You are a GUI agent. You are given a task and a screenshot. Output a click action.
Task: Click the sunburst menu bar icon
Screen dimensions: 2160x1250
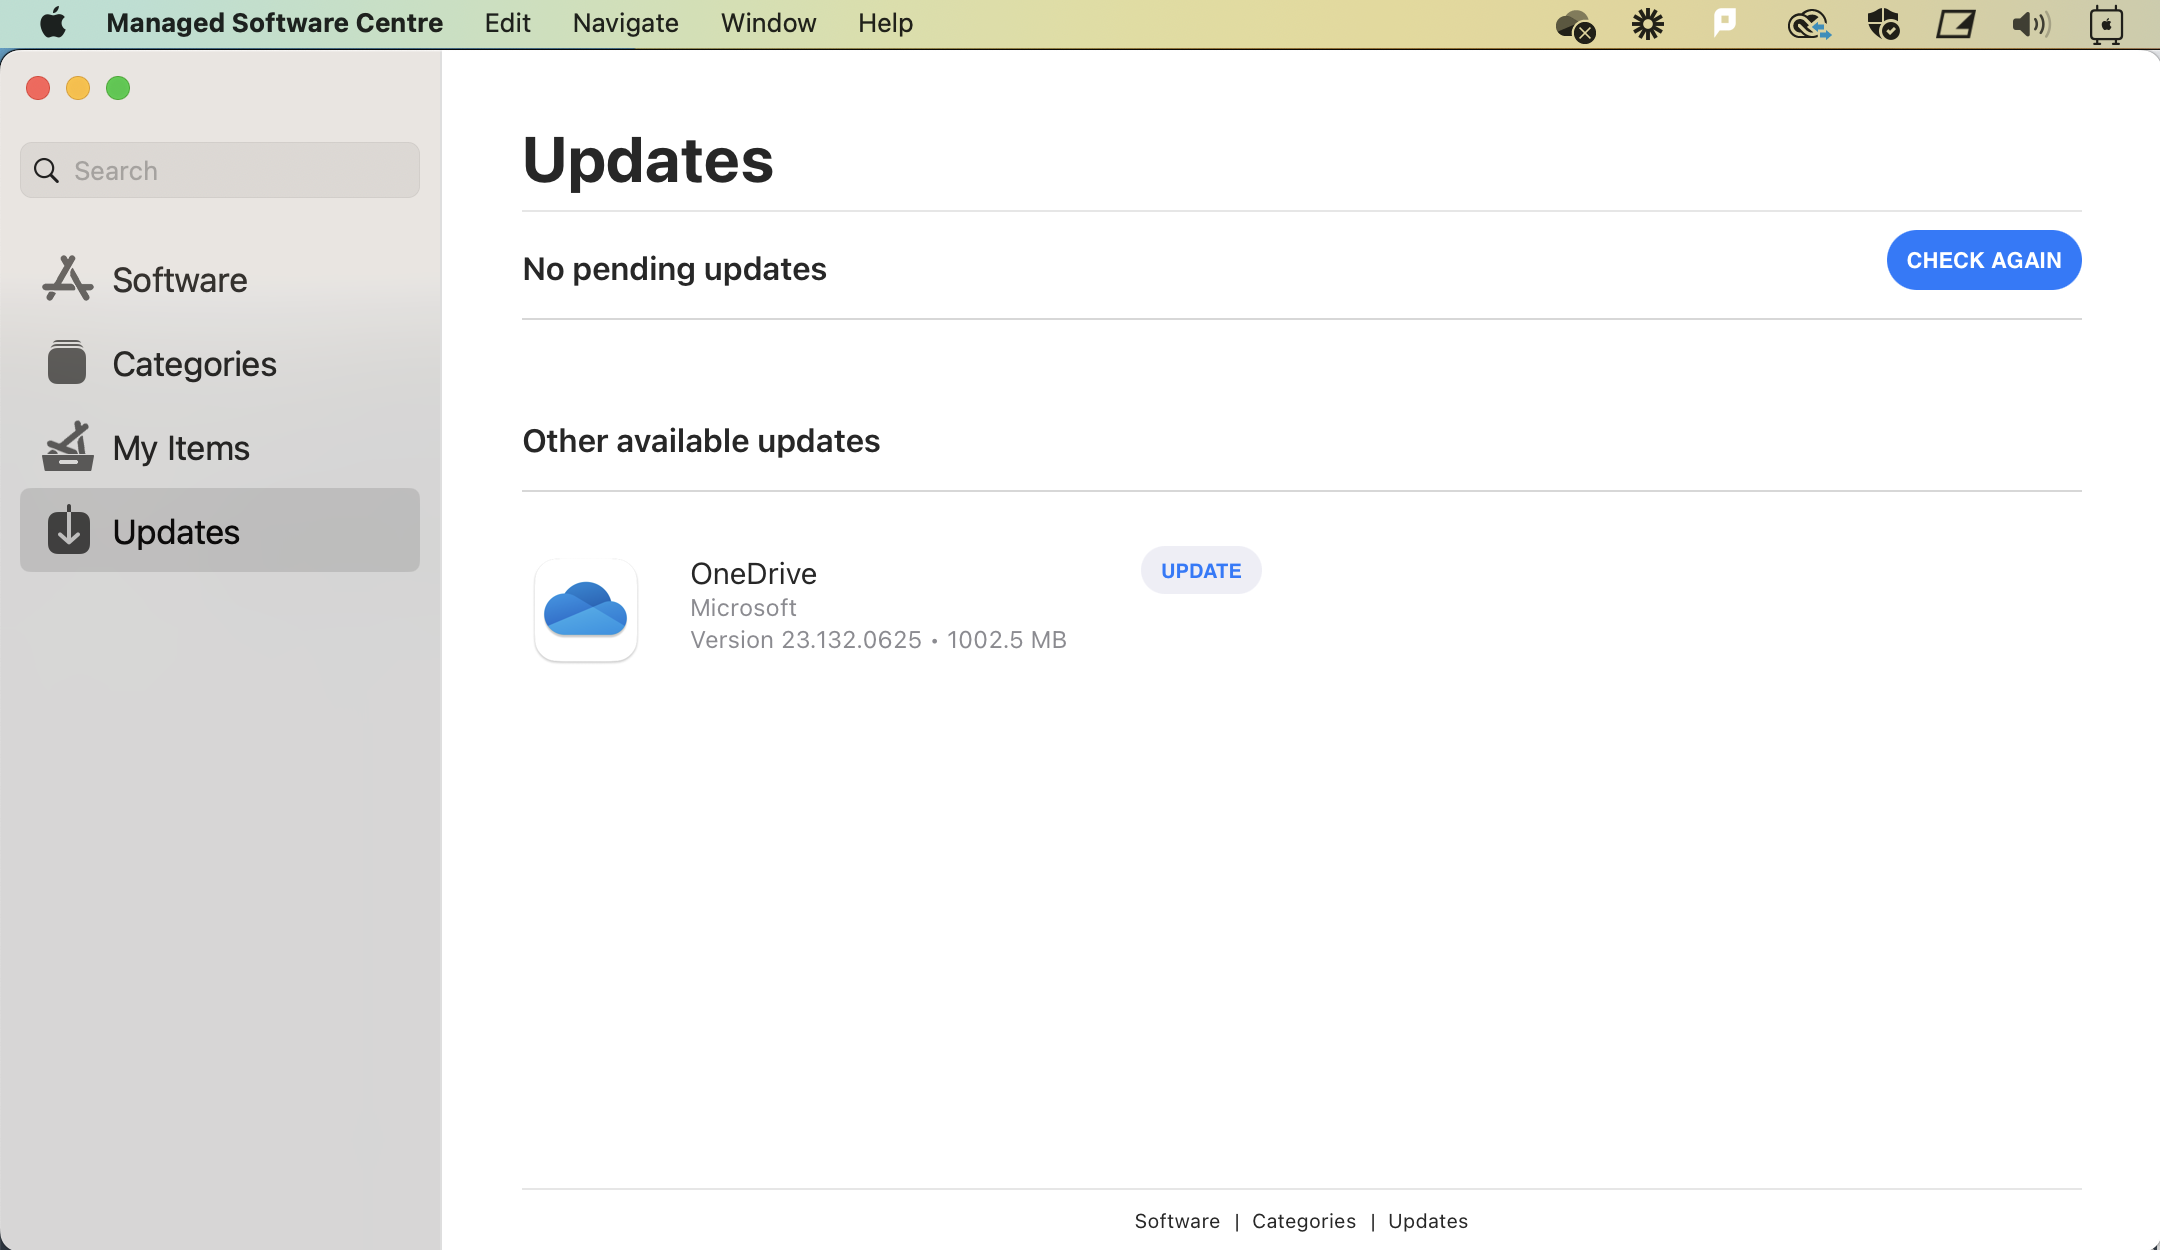(1648, 24)
